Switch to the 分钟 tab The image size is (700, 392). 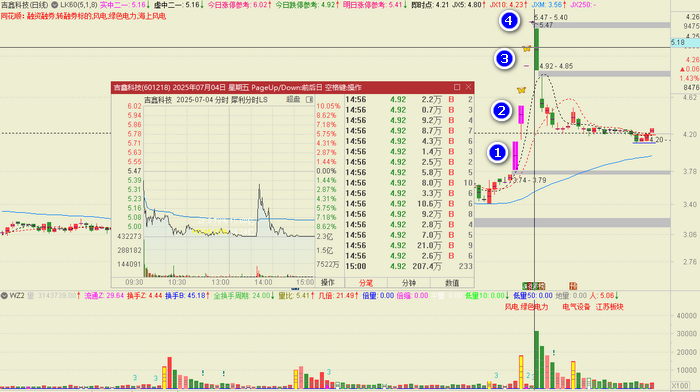tap(409, 283)
